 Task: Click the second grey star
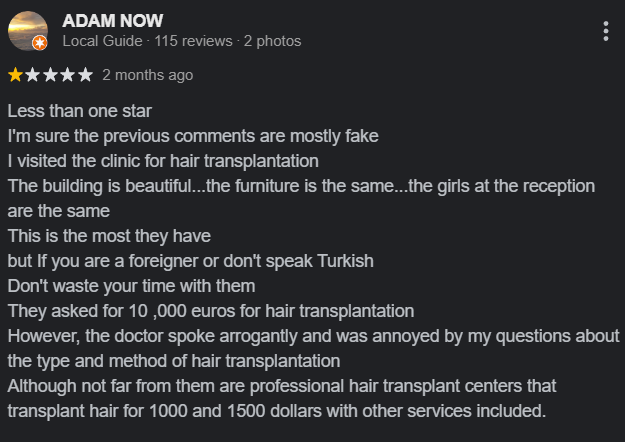[x=33, y=75]
